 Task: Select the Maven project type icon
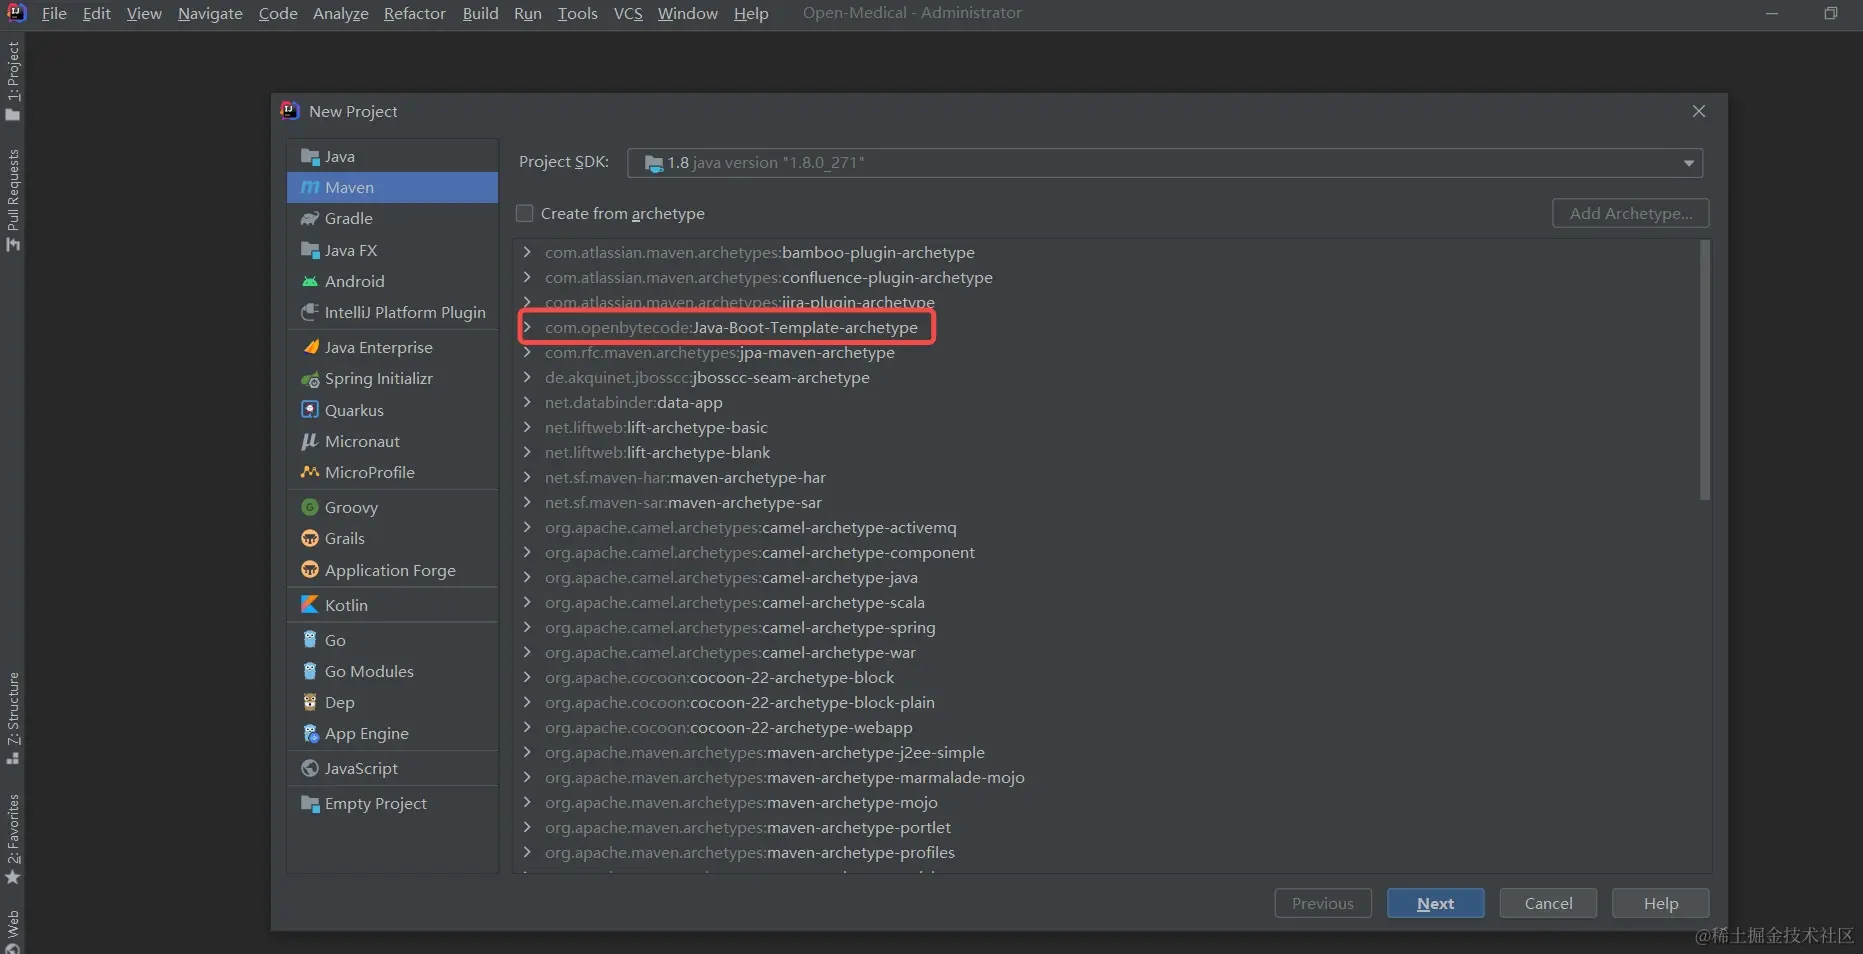(x=310, y=188)
